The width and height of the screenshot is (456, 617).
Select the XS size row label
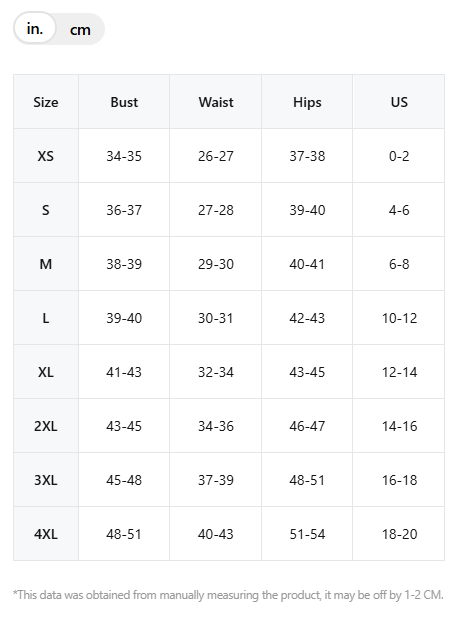point(46,156)
